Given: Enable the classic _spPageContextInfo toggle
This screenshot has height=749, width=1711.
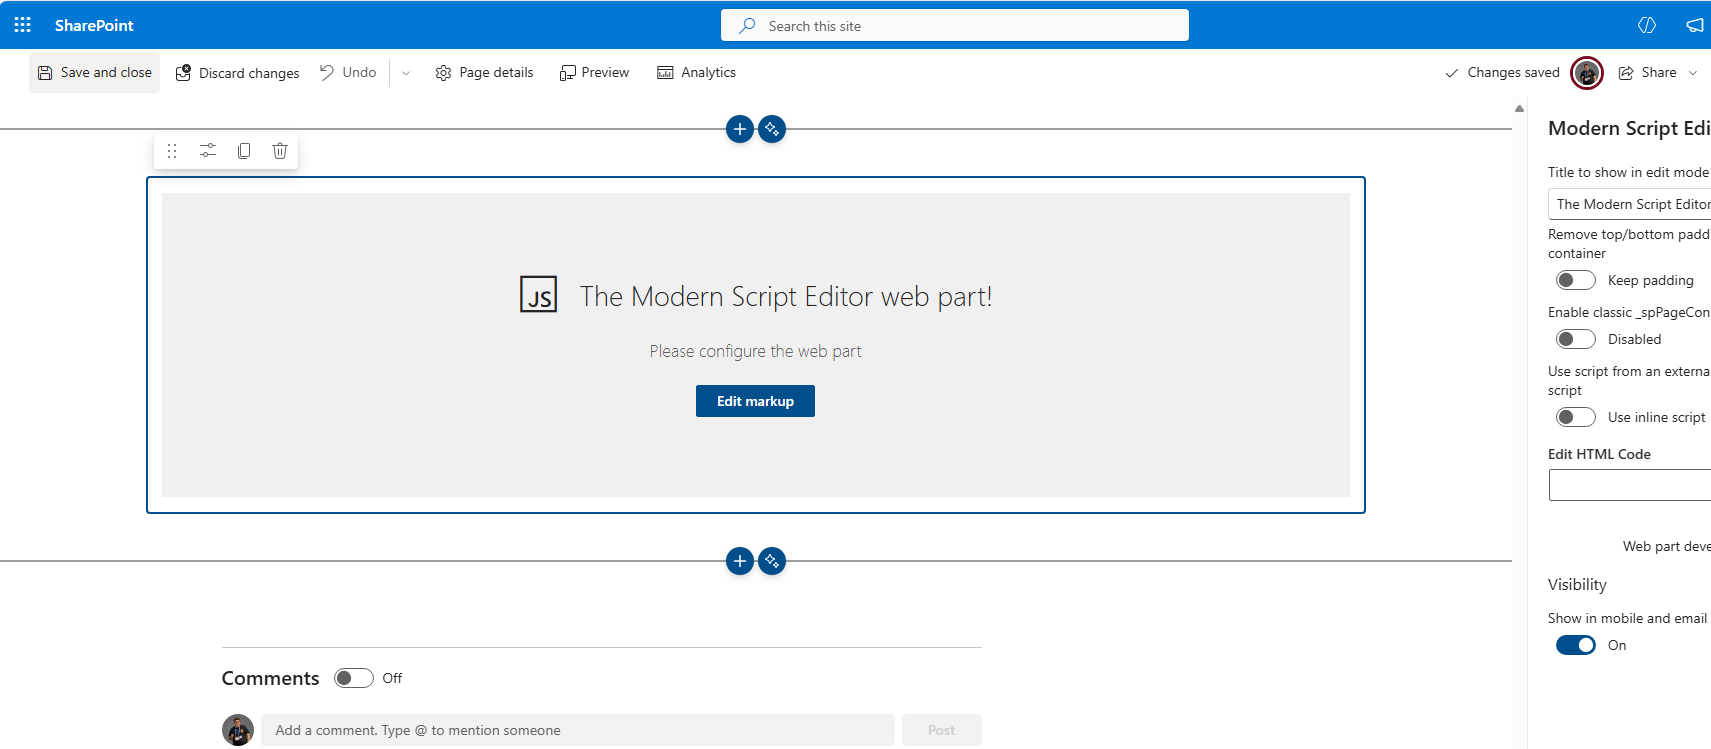Looking at the screenshot, I should [x=1575, y=339].
